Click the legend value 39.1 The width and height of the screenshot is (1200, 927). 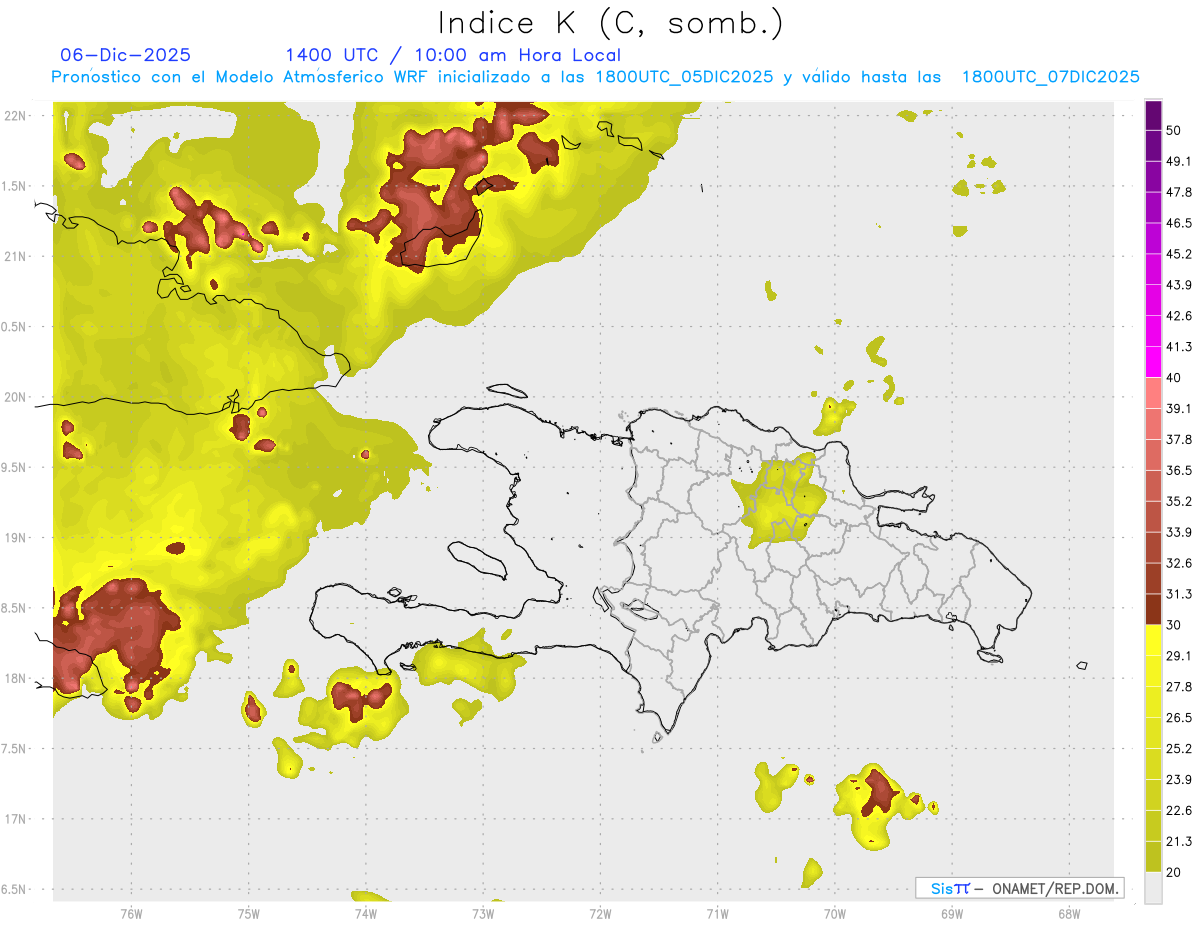click(1179, 408)
